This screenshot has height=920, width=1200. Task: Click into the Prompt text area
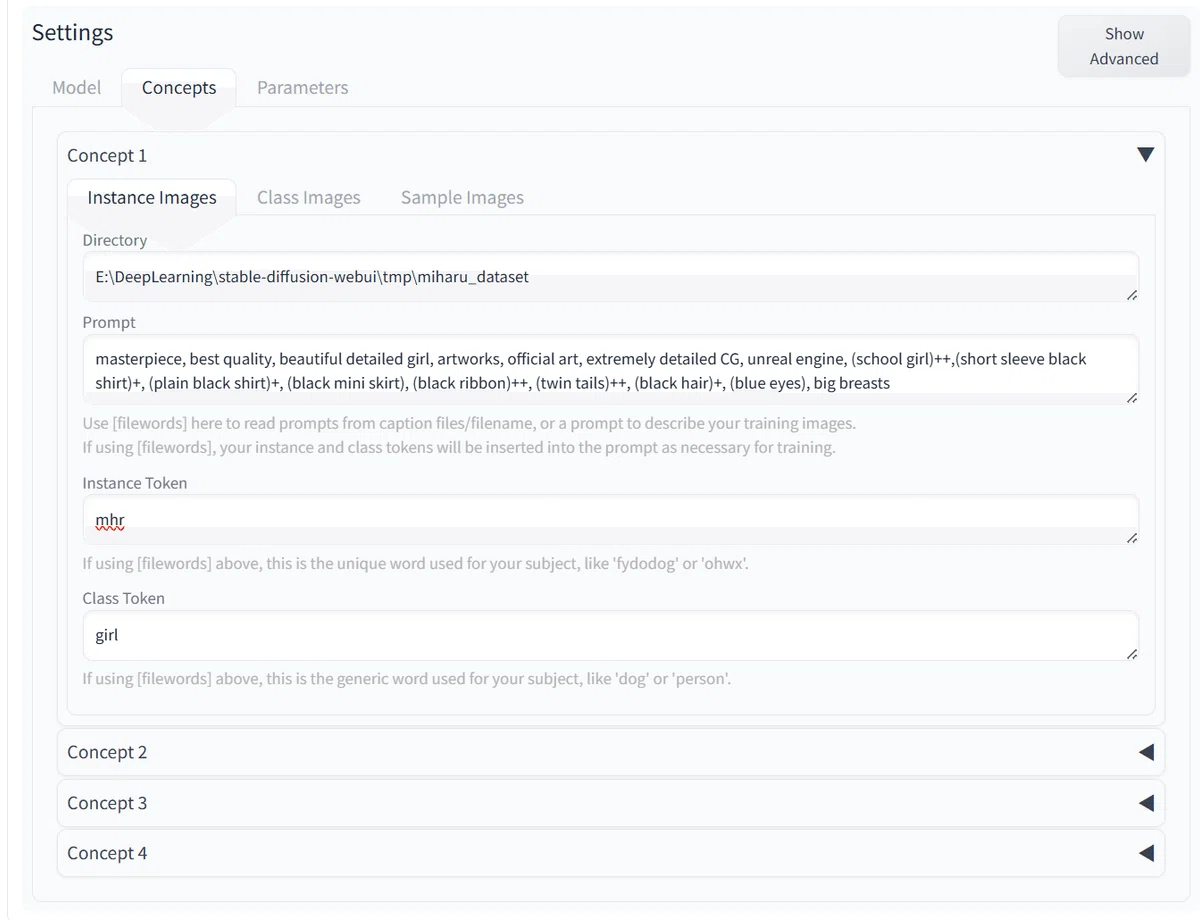[611, 371]
